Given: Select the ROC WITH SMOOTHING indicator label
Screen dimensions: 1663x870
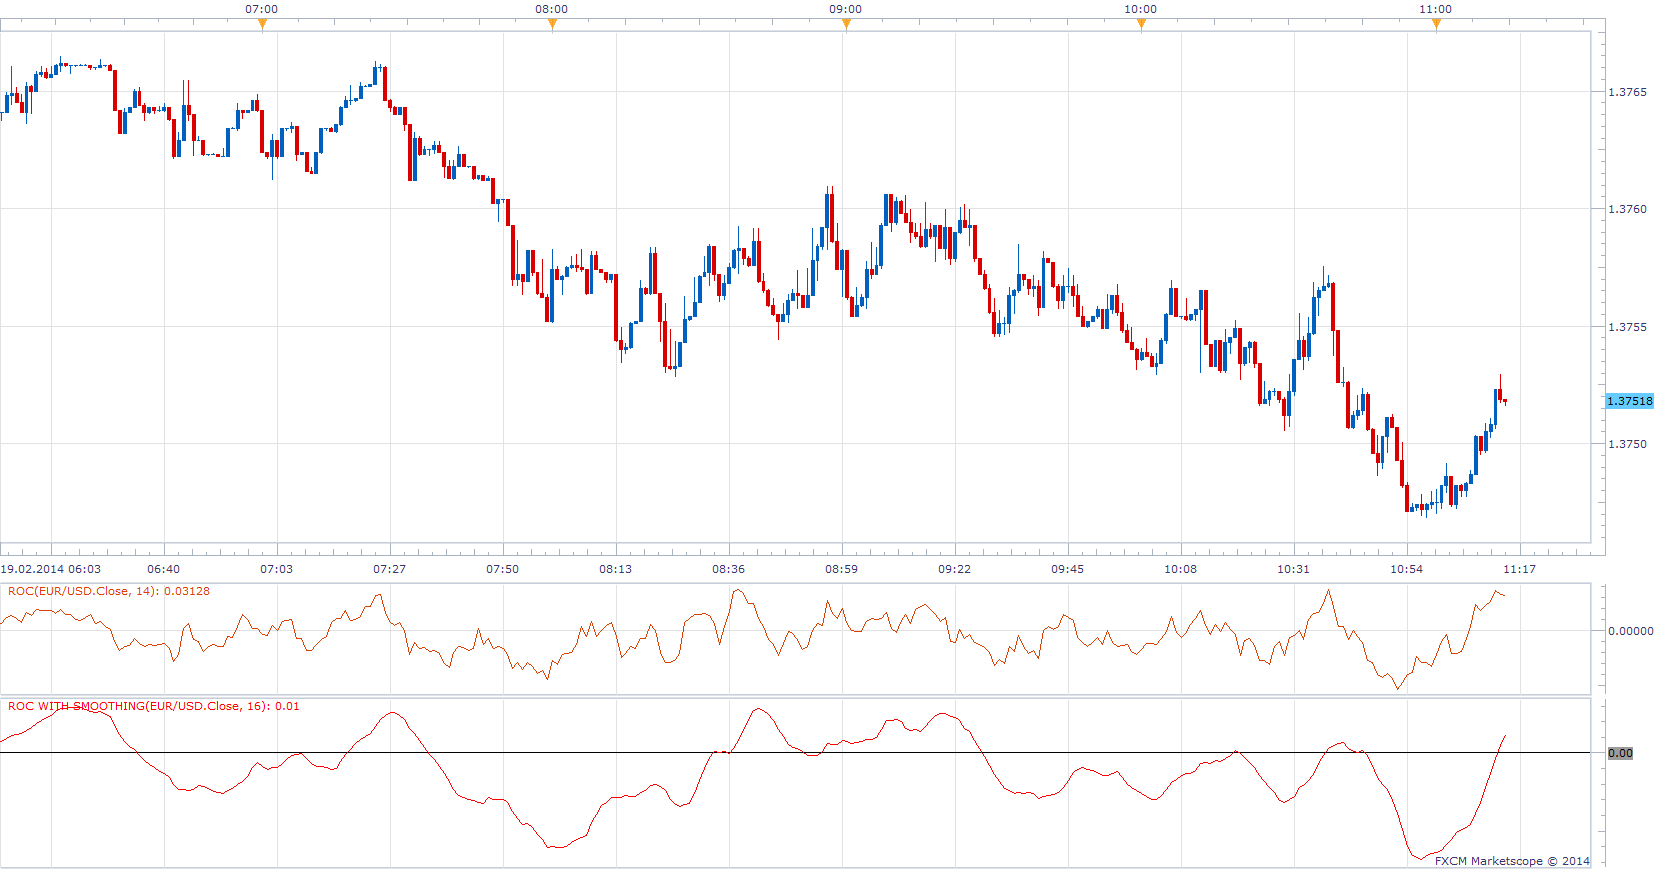Looking at the screenshot, I should tap(153, 706).
